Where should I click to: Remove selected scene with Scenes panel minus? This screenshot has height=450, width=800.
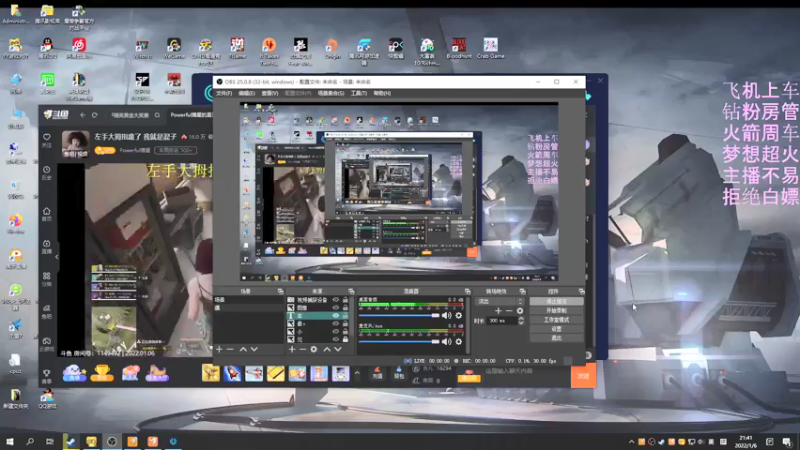230,349
